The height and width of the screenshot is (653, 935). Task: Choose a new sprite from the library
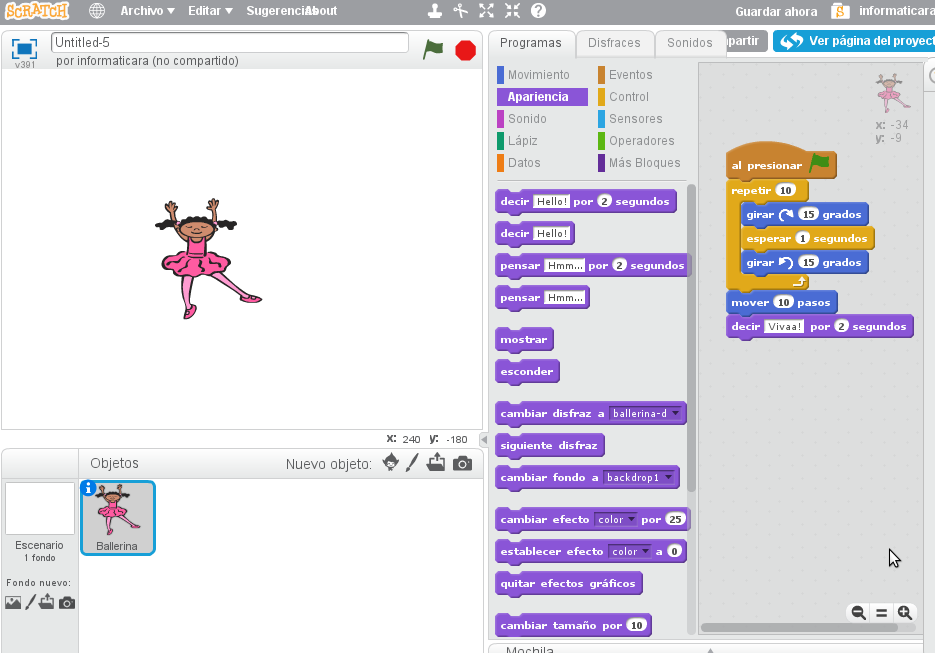click(390, 463)
